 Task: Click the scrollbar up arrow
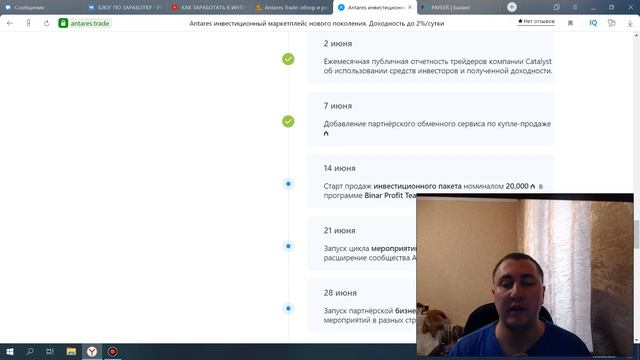pyautogui.click(x=636, y=36)
